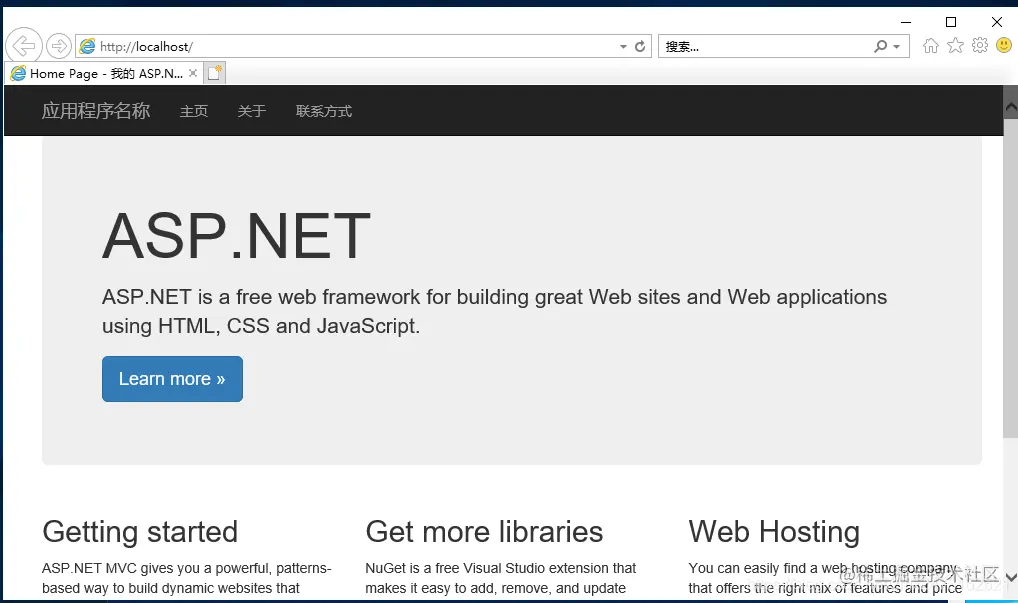Click the Learn more » button
1018x603 pixels.
pos(172,379)
